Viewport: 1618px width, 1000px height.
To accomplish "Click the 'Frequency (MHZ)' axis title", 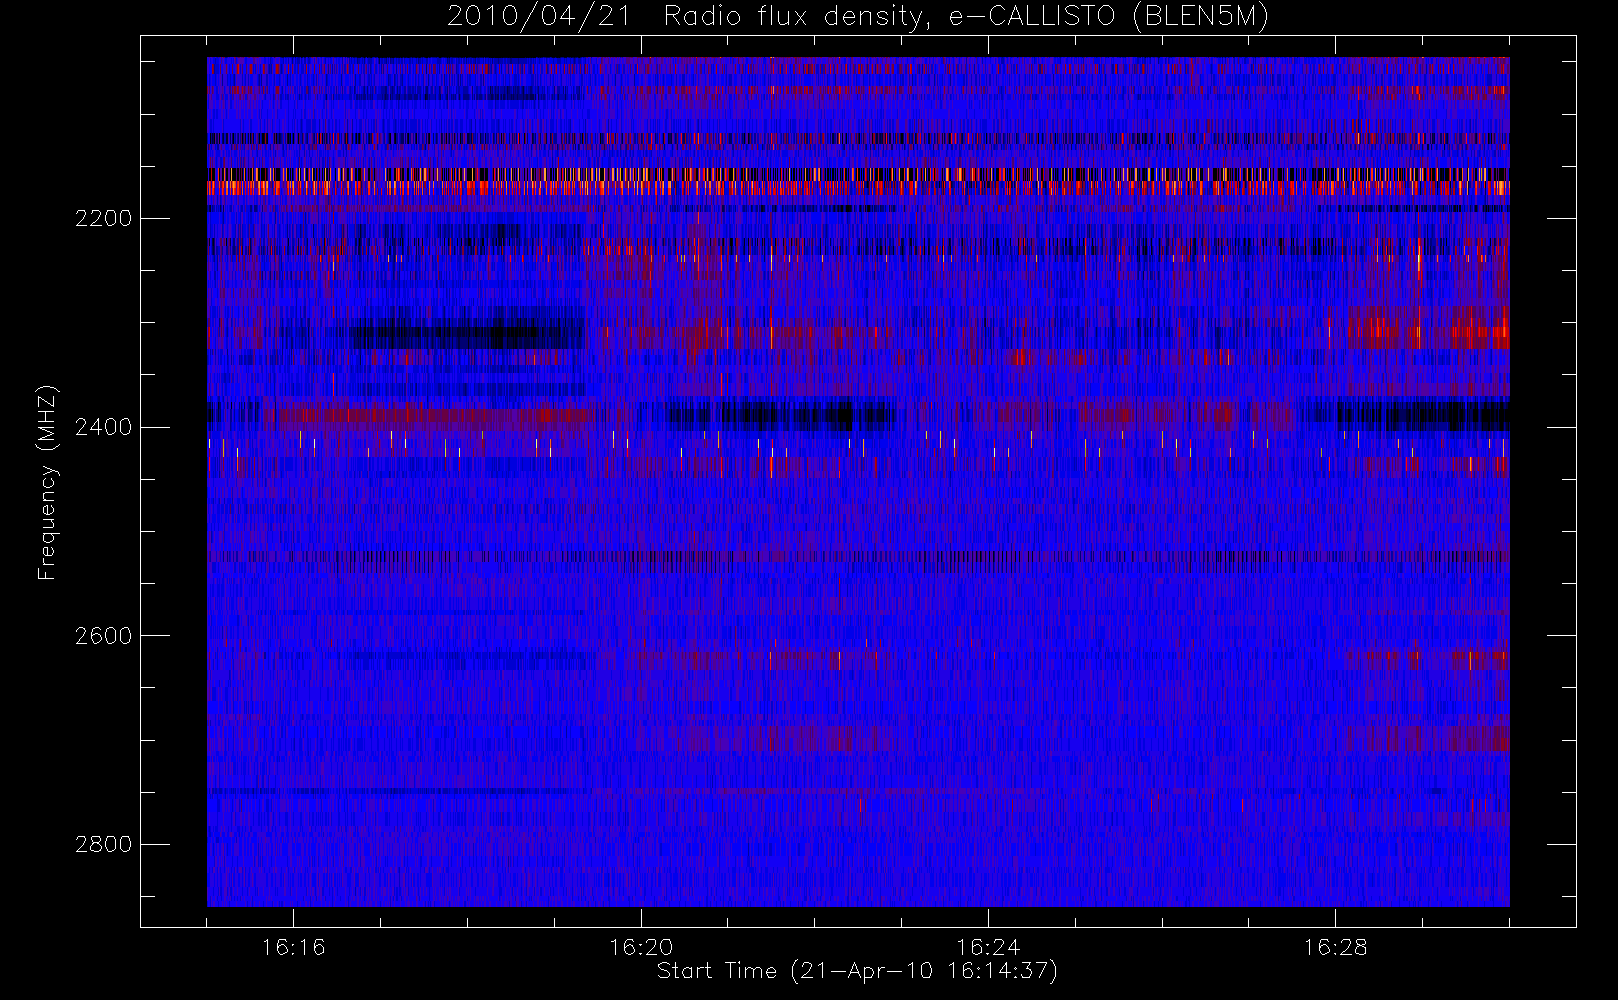I will point(47,482).
